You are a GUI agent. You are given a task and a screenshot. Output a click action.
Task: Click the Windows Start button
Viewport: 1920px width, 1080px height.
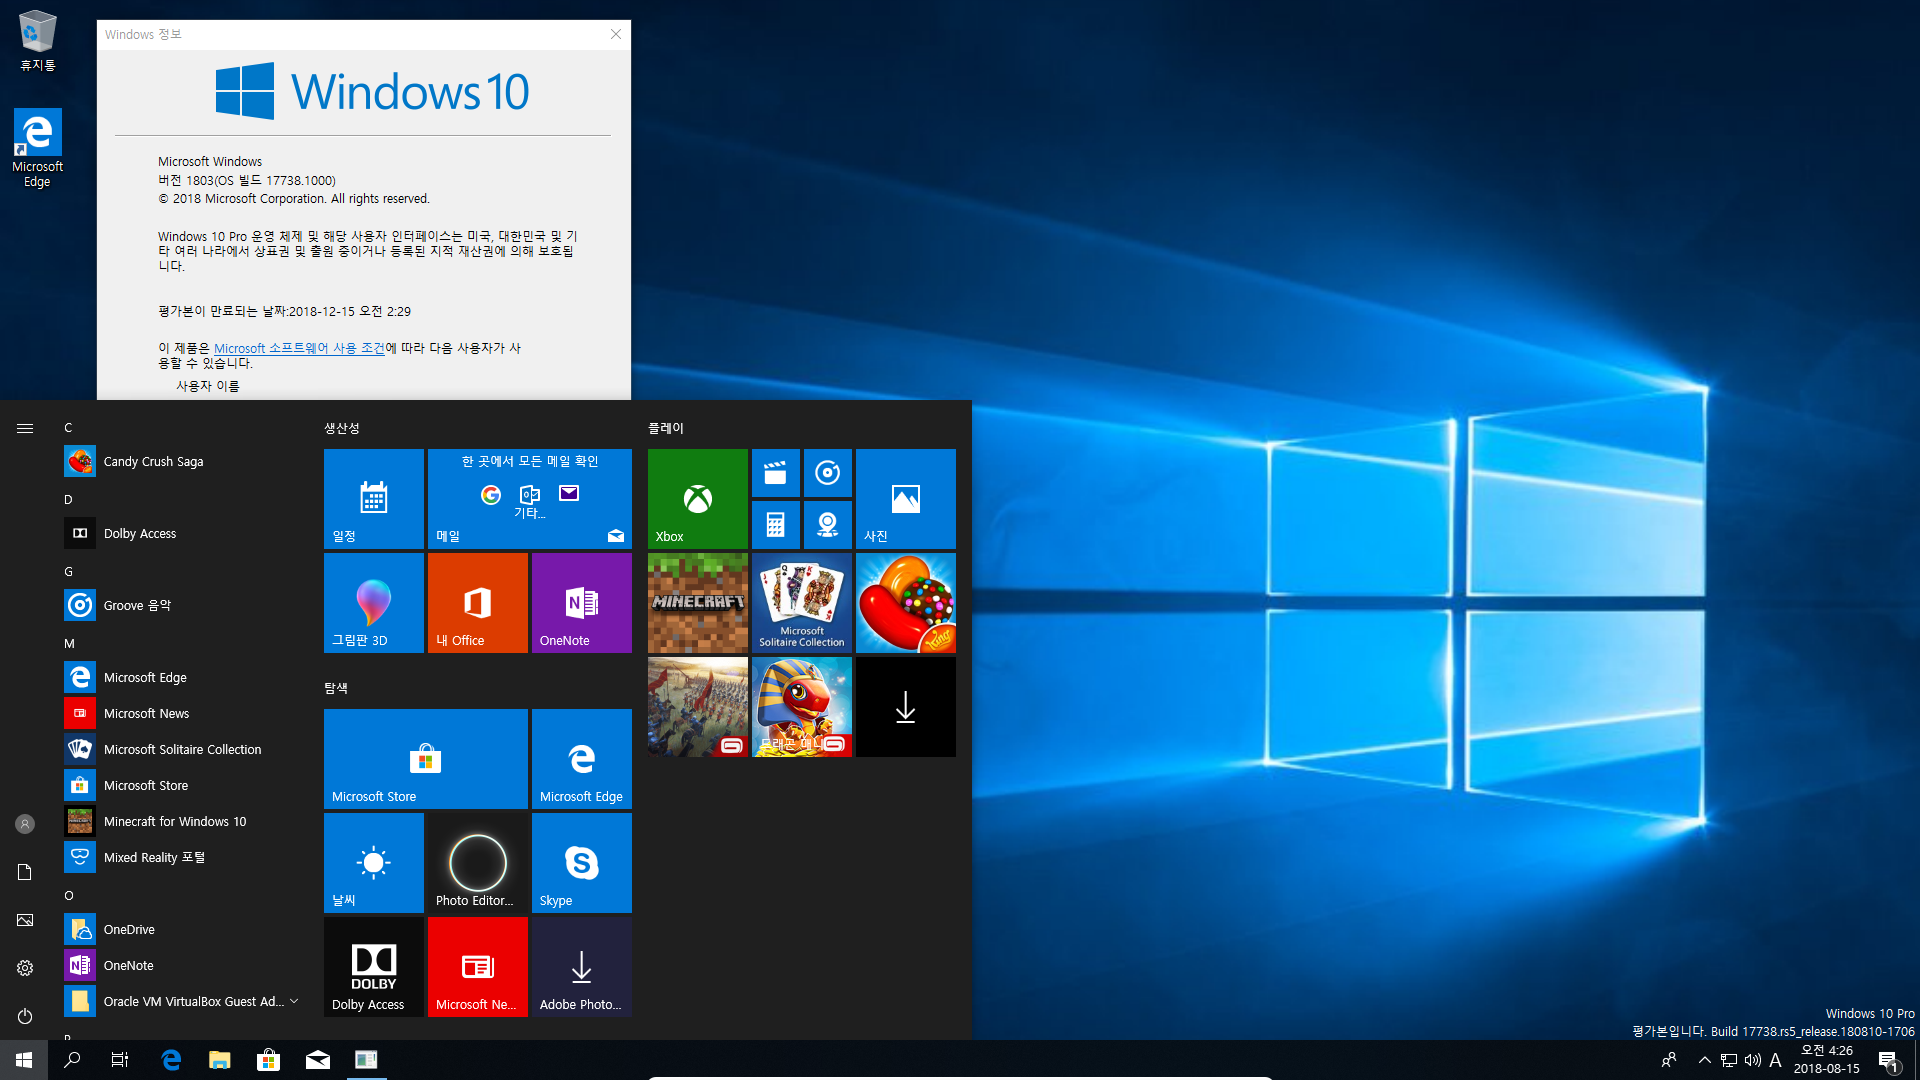pyautogui.click(x=24, y=1060)
